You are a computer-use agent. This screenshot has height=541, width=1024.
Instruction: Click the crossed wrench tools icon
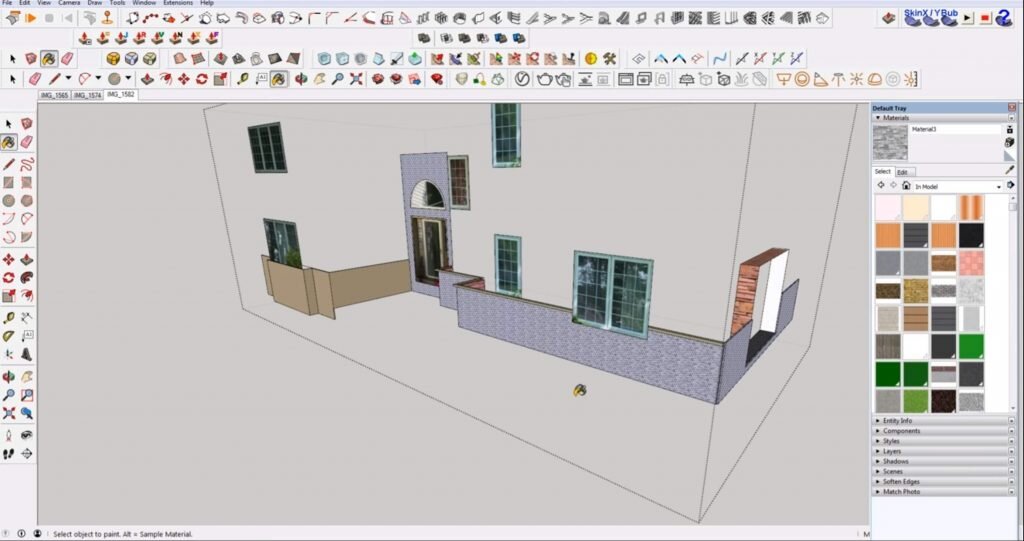click(x=609, y=59)
